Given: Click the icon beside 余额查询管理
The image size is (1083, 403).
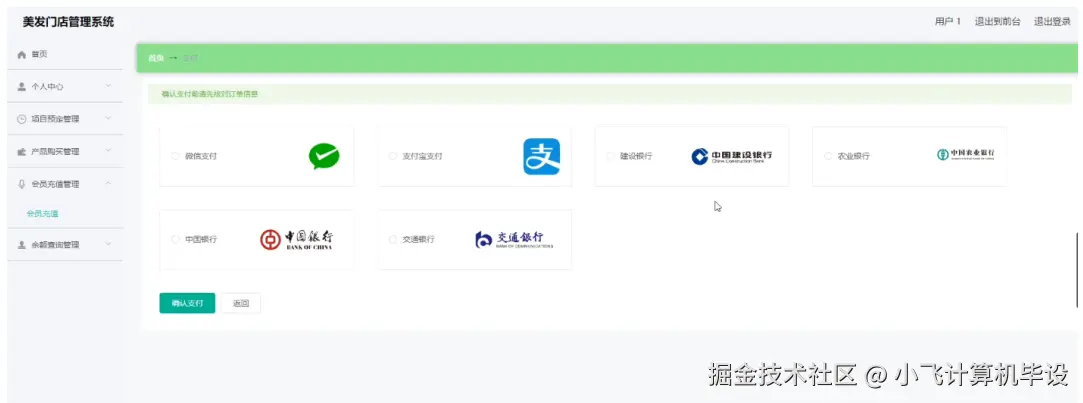Looking at the screenshot, I should (21, 245).
